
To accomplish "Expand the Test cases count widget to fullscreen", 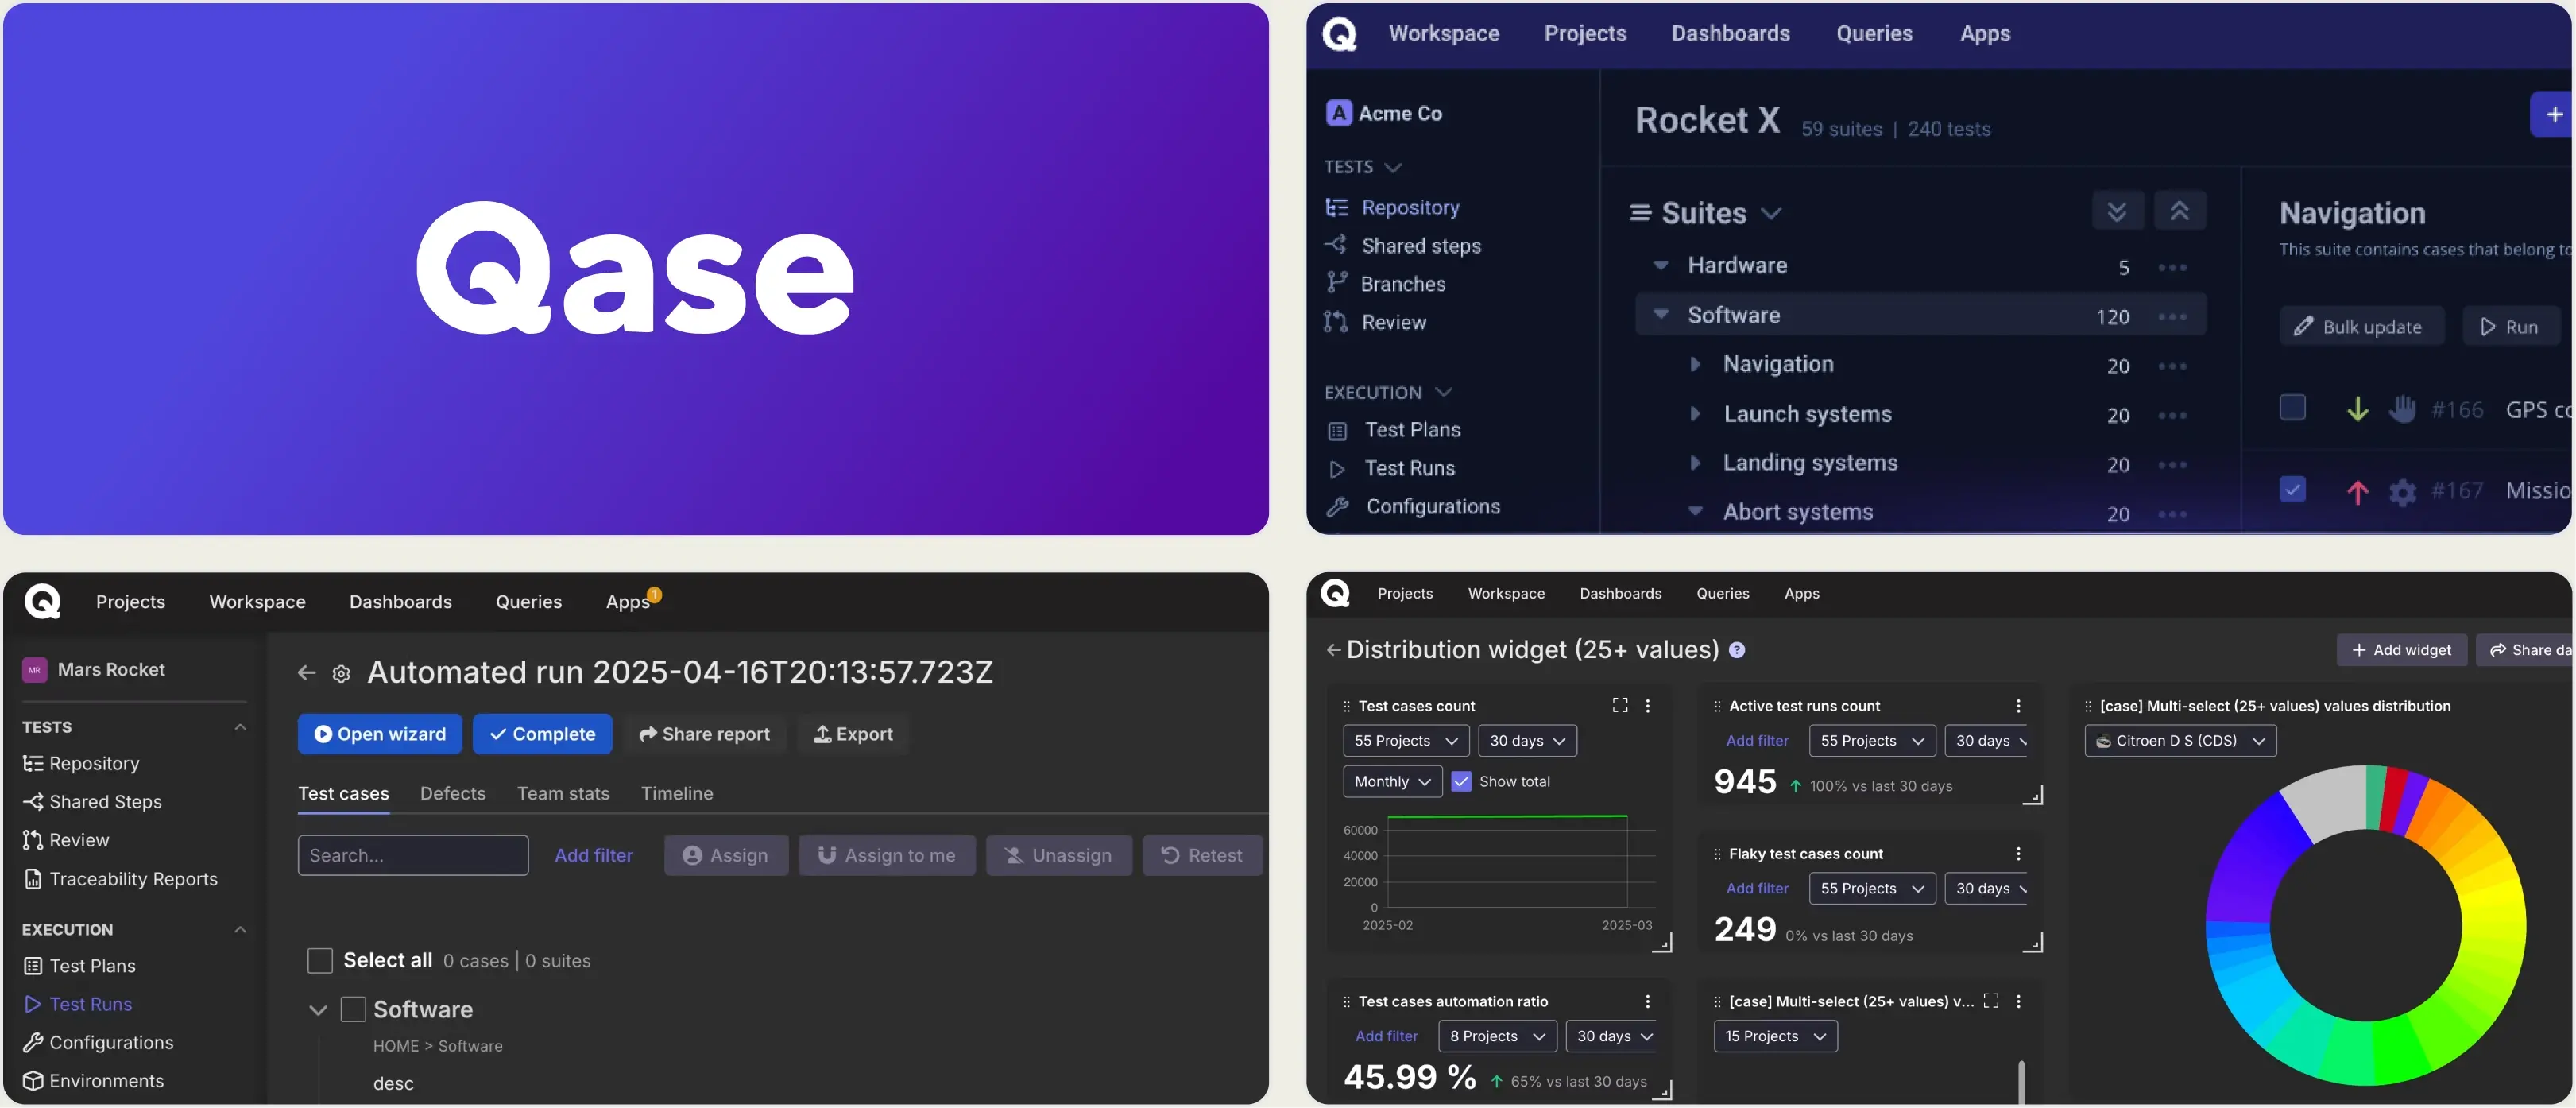I will (1620, 705).
